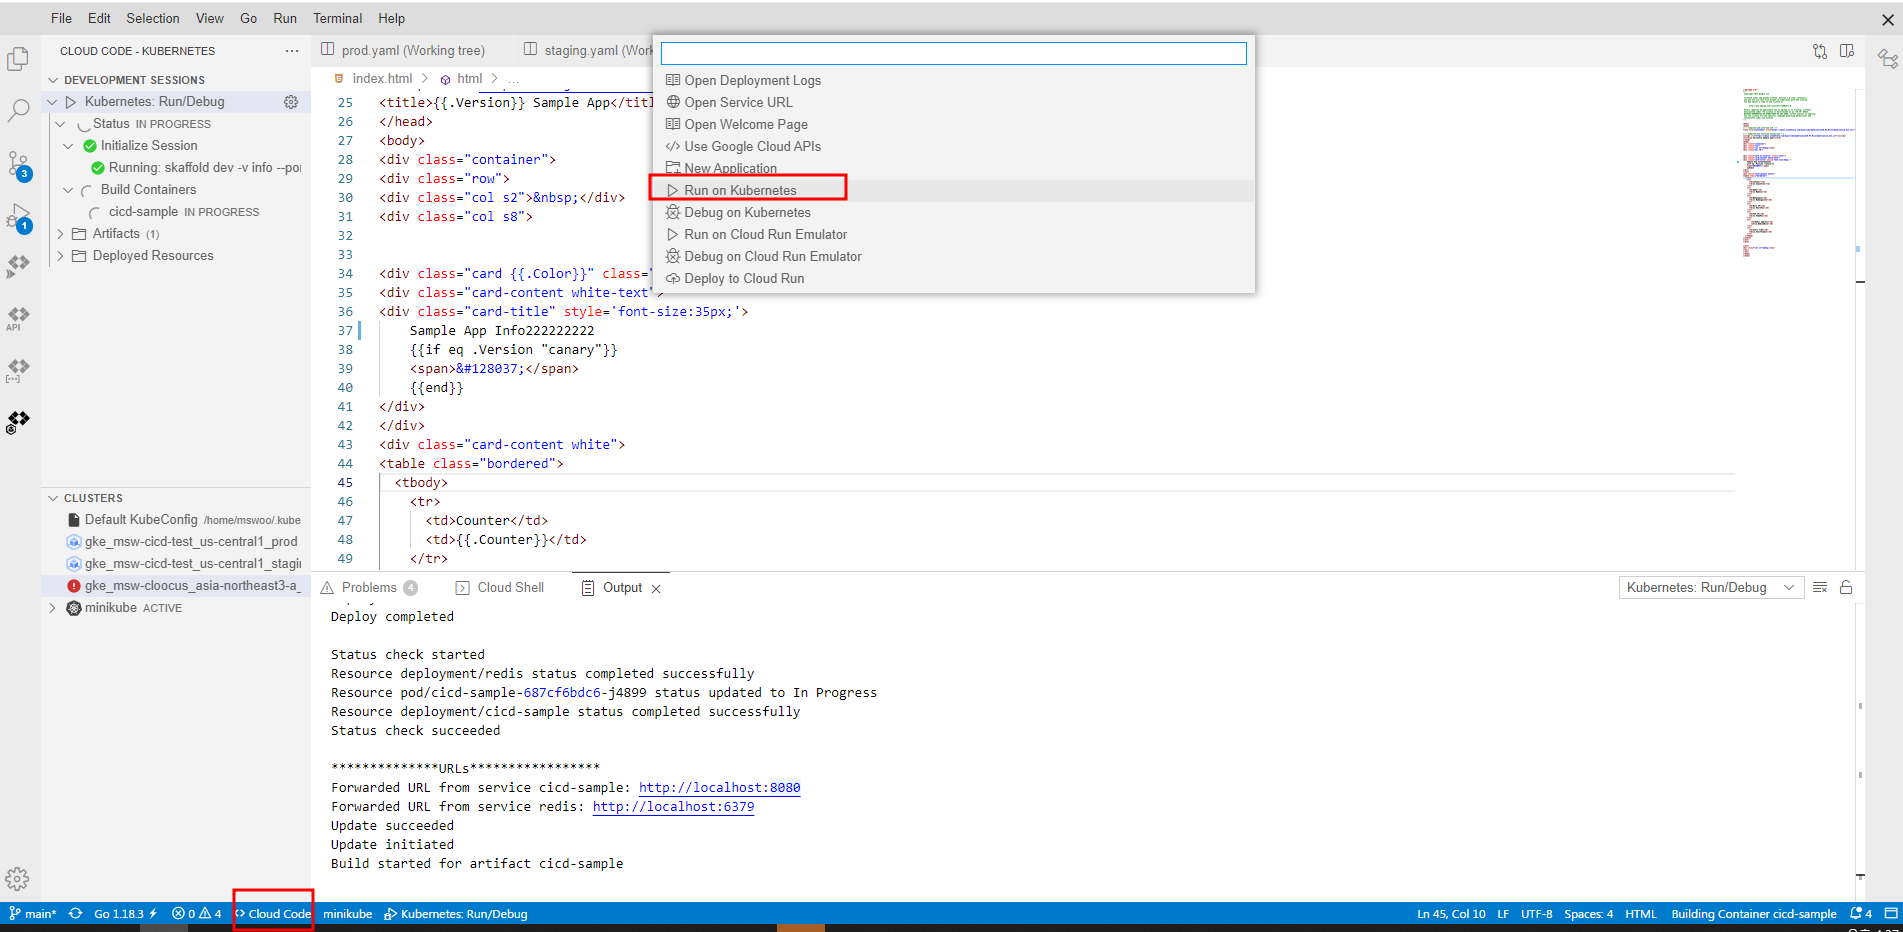Open the Search view icon
The height and width of the screenshot is (932, 1903).
point(18,111)
